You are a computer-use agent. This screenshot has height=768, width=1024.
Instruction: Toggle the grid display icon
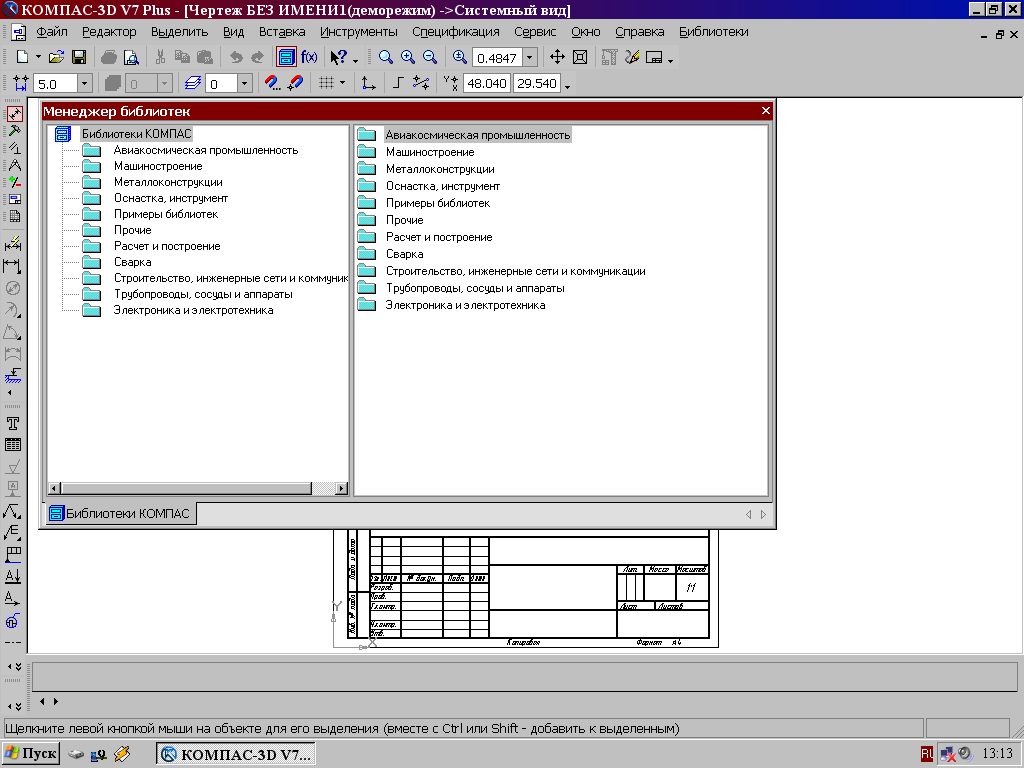[326, 83]
